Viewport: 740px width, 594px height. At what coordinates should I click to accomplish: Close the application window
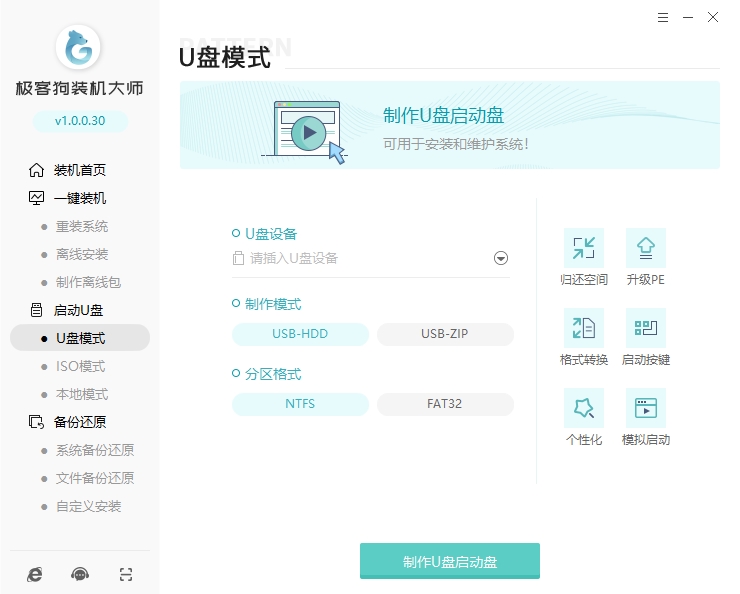[x=713, y=18]
